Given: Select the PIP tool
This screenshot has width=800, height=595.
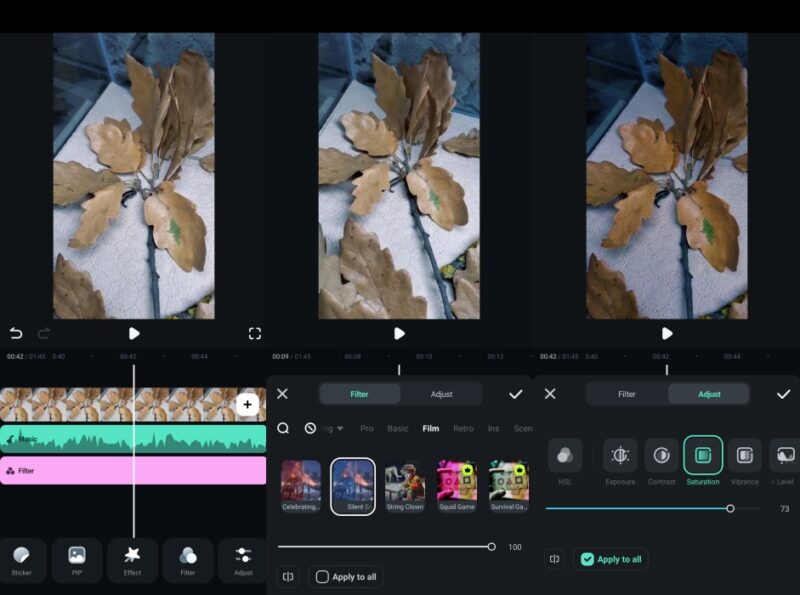Looking at the screenshot, I should pos(78,560).
